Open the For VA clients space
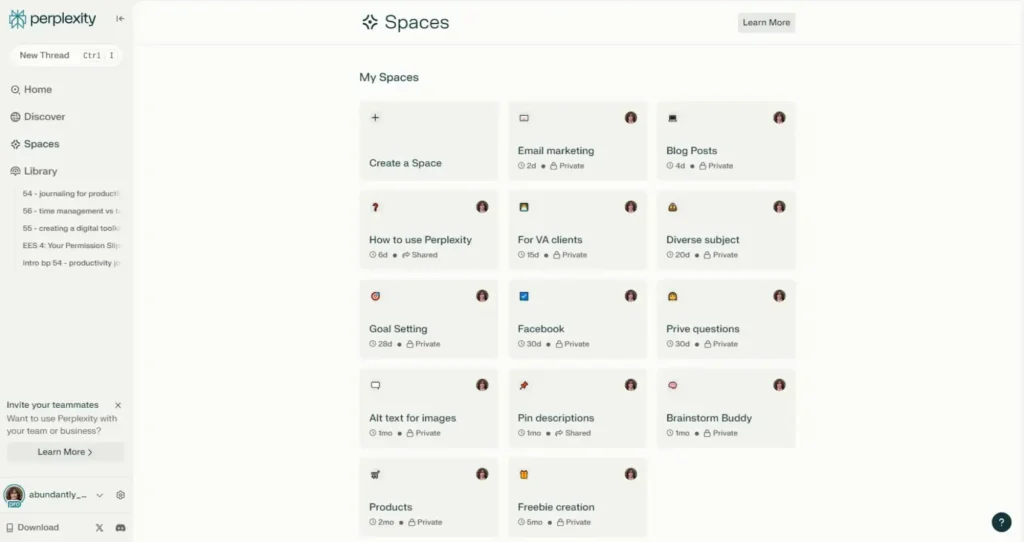The height and width of the screenshot is (542, 1024). 578,231
